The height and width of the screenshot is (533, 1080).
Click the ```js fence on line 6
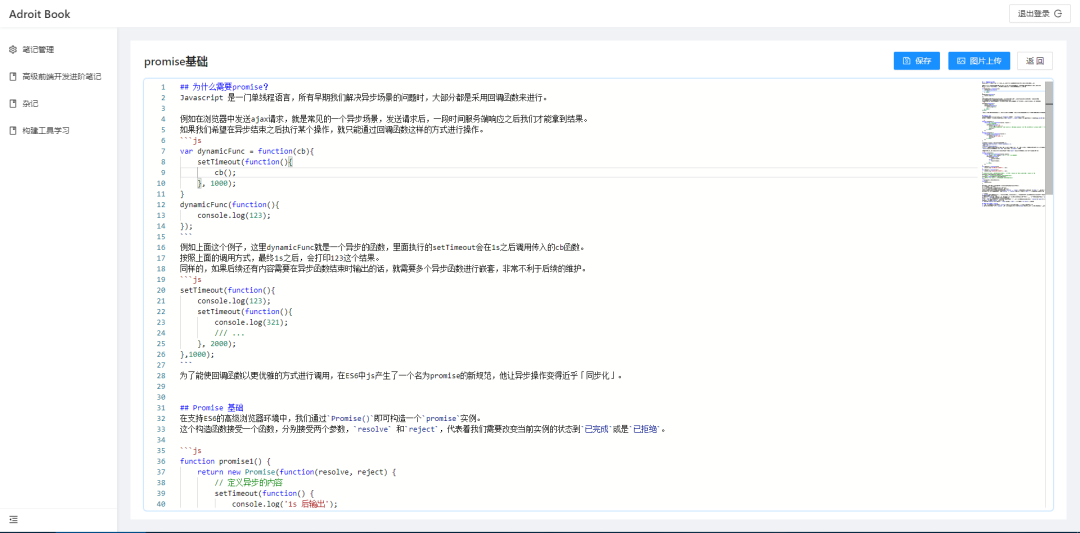pos(191,140)
